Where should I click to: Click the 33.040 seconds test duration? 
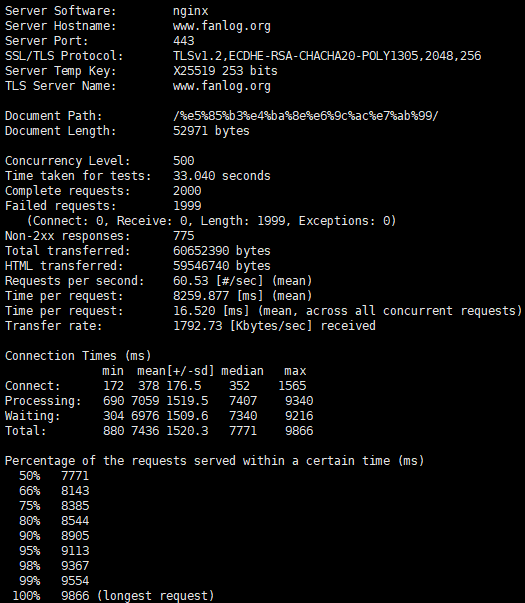(222, 176)
